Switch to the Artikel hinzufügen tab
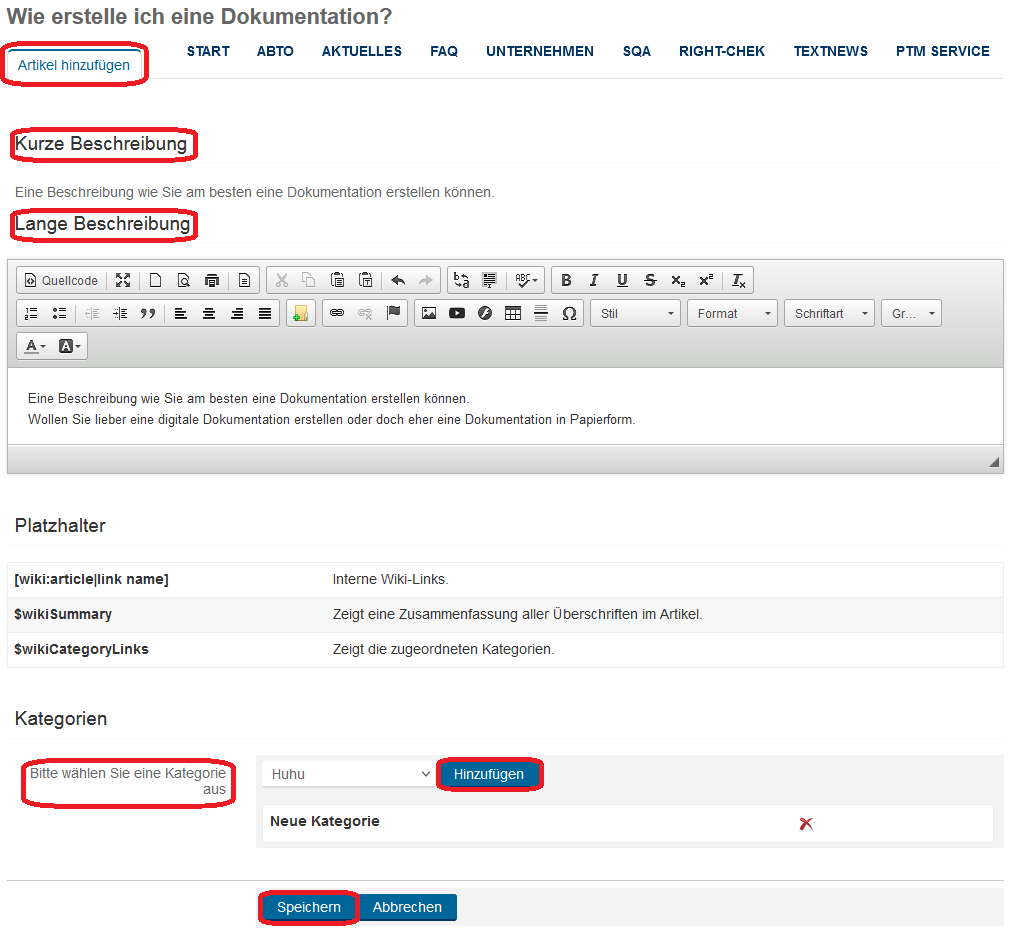 pos(74,65)
